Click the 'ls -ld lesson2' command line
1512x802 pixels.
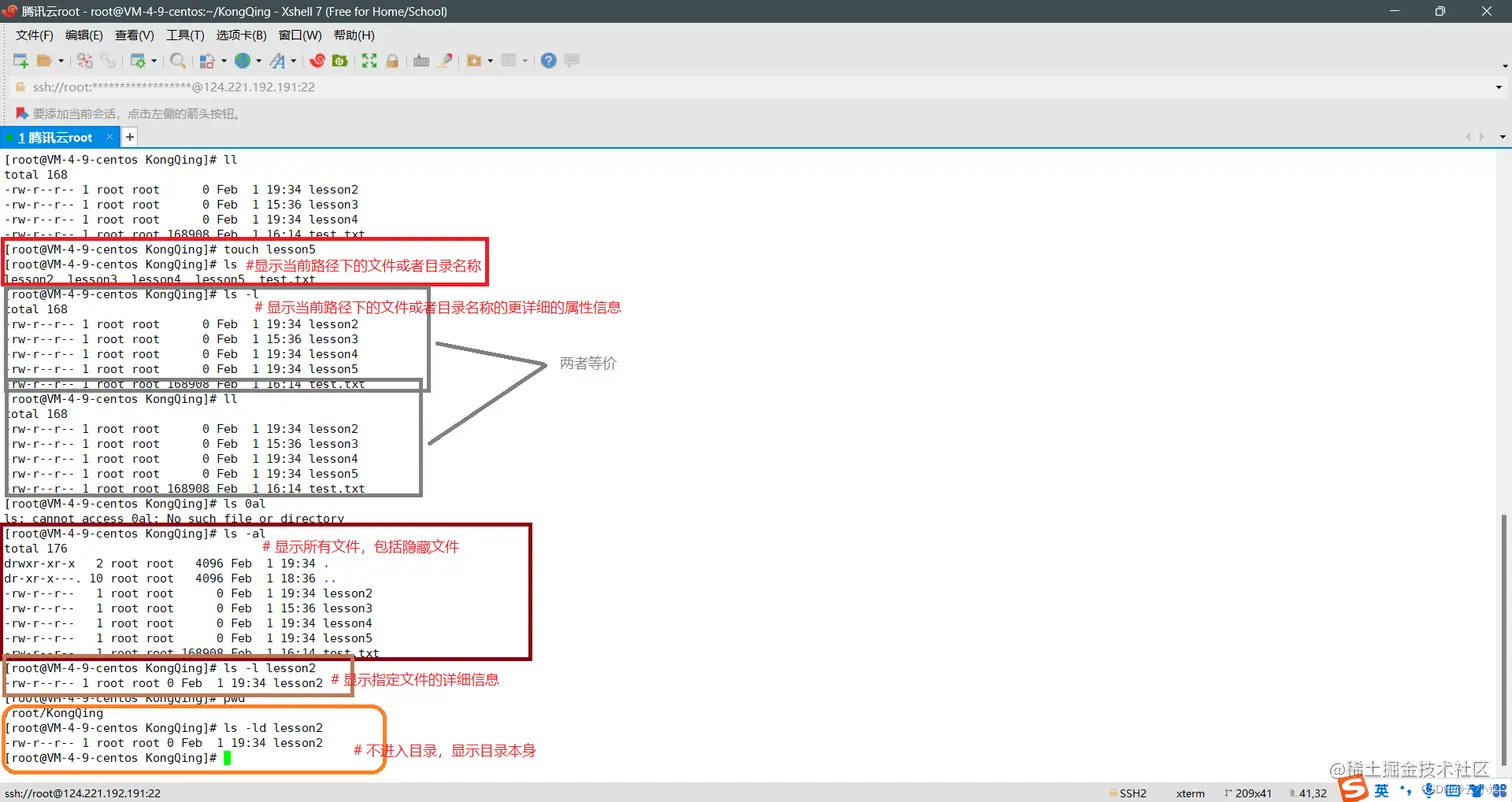[x=164, y=728]
